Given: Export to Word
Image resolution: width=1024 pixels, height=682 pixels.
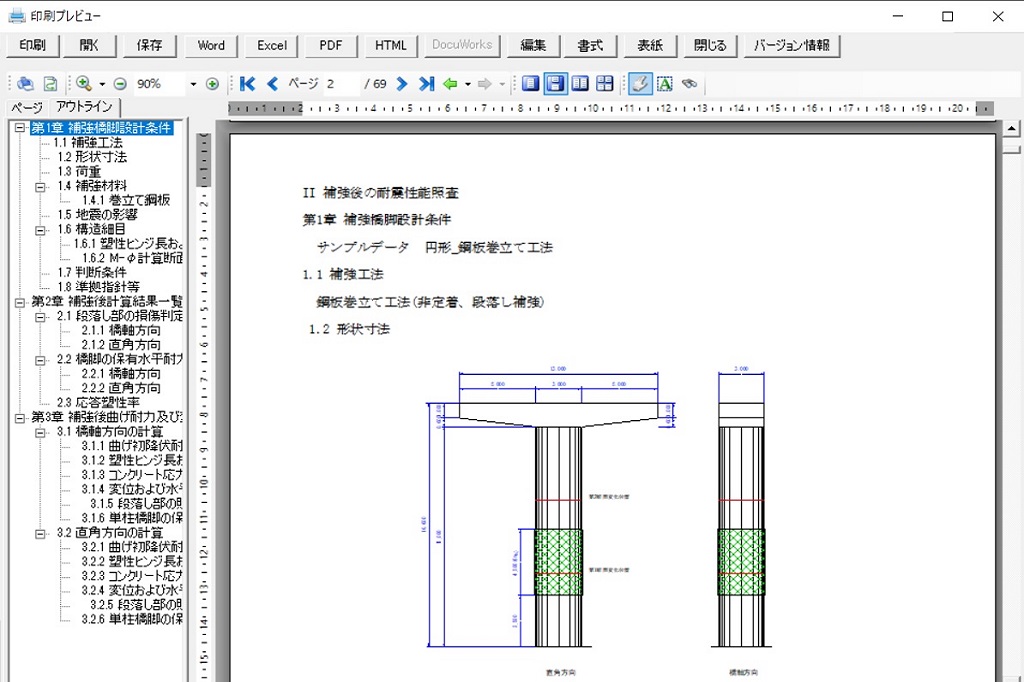Looking at the screenshot, I should [x=211, y=45].
